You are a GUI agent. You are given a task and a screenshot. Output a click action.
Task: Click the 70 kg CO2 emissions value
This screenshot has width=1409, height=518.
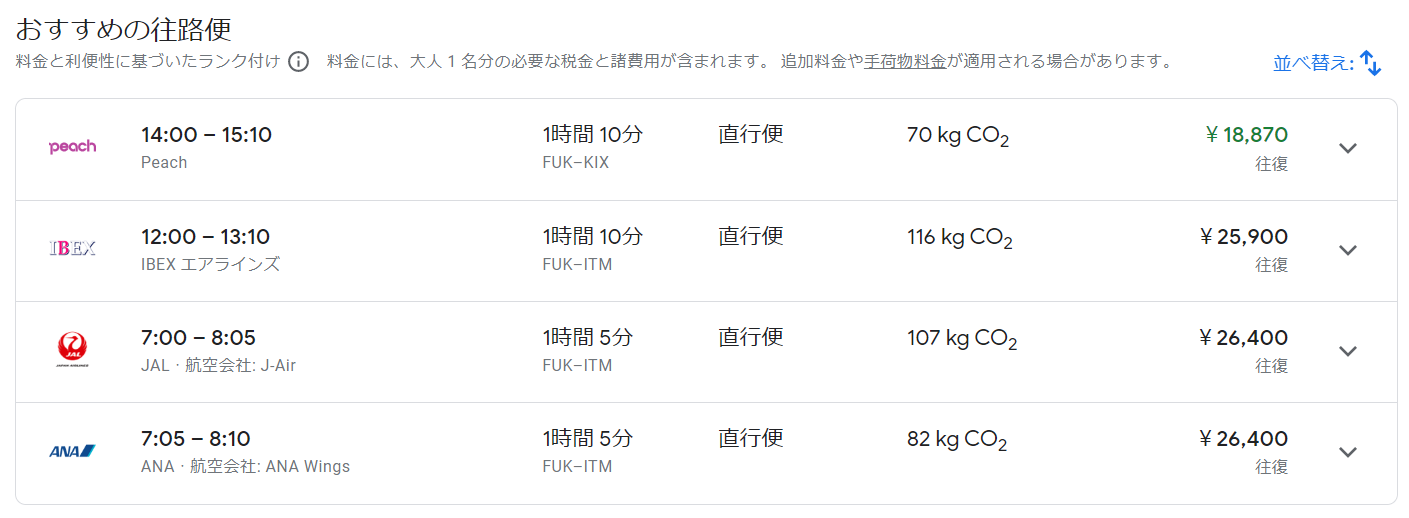tap(957, 136)
